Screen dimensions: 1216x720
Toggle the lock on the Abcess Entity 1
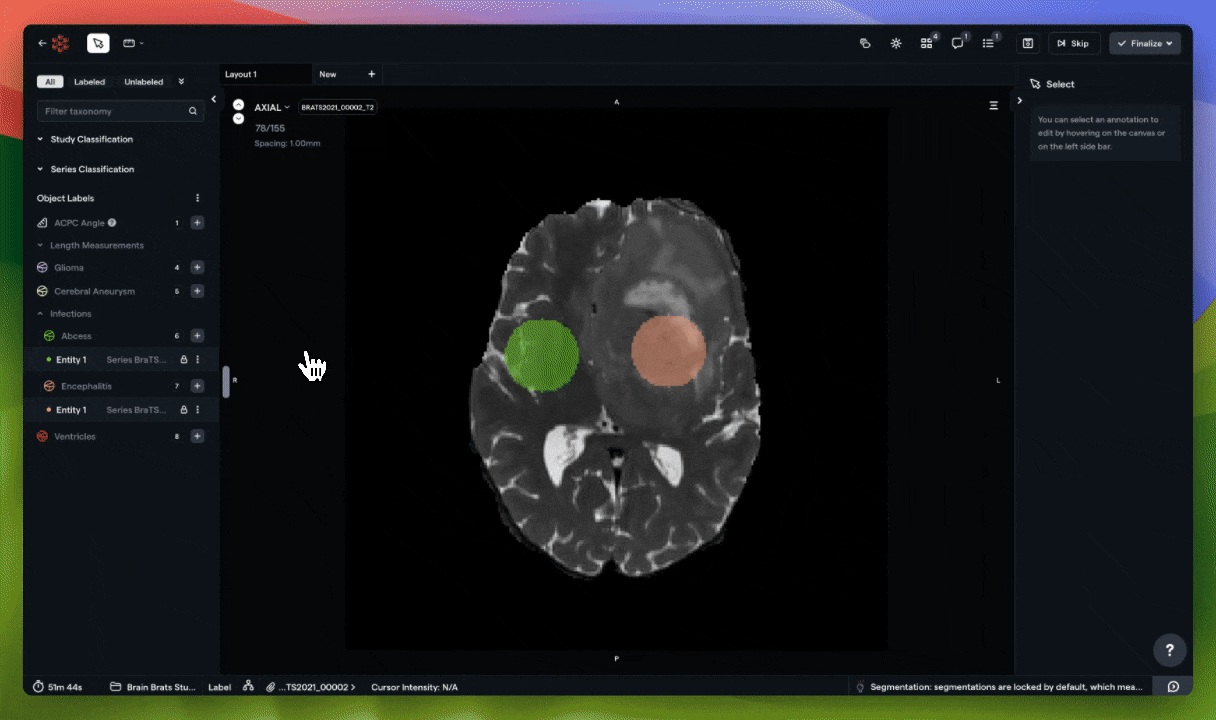coord(183,360)
